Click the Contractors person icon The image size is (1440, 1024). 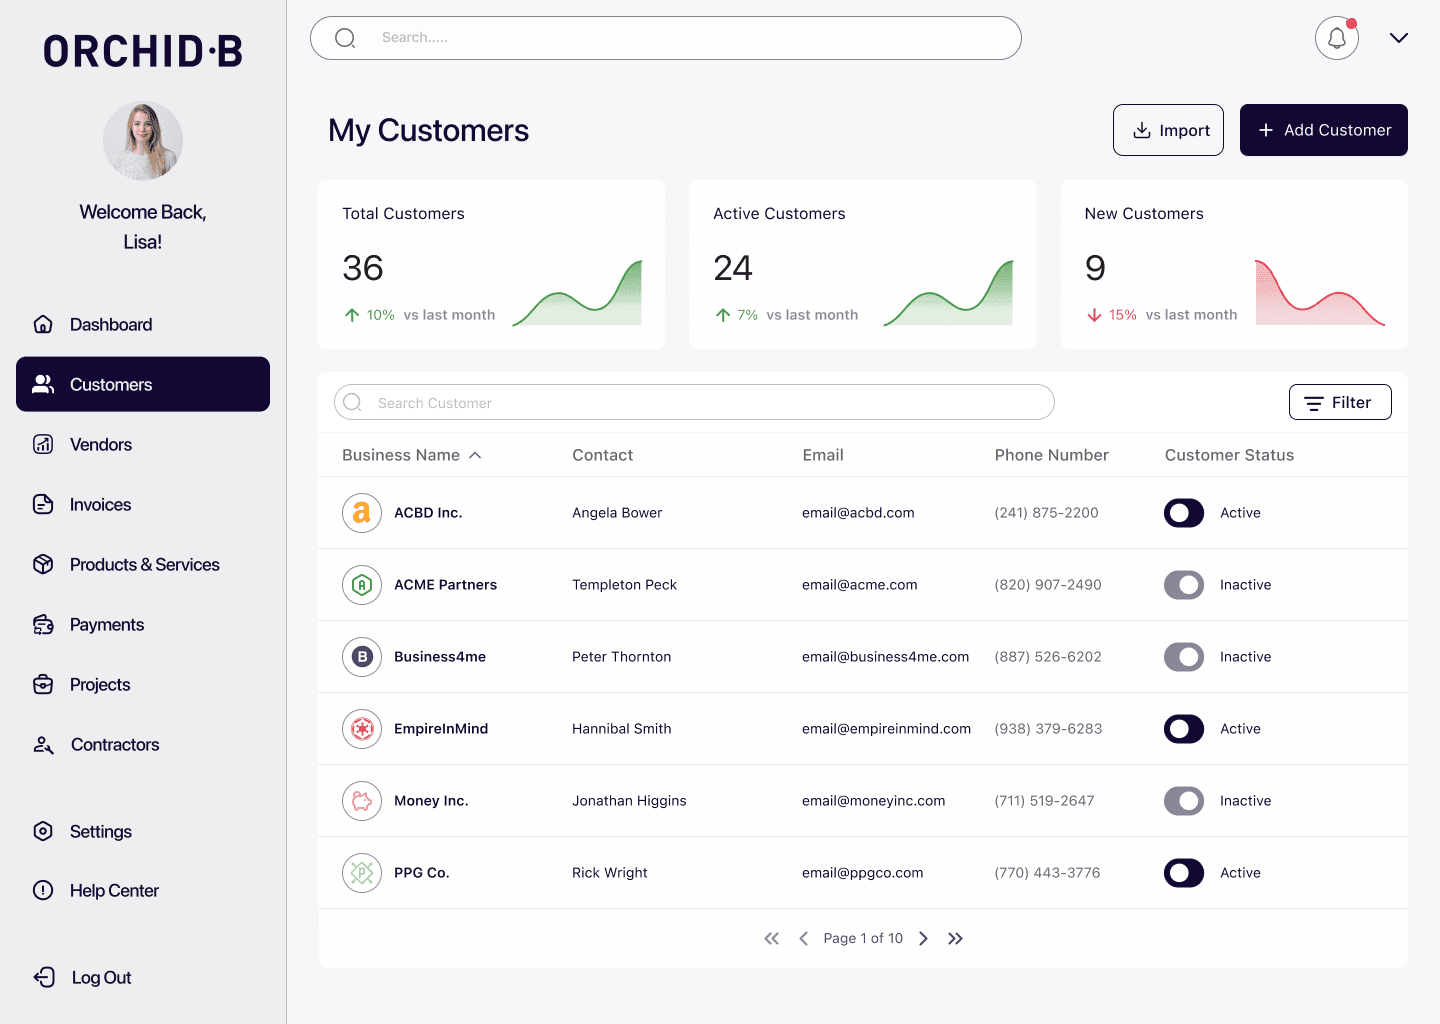pos(43,744)
